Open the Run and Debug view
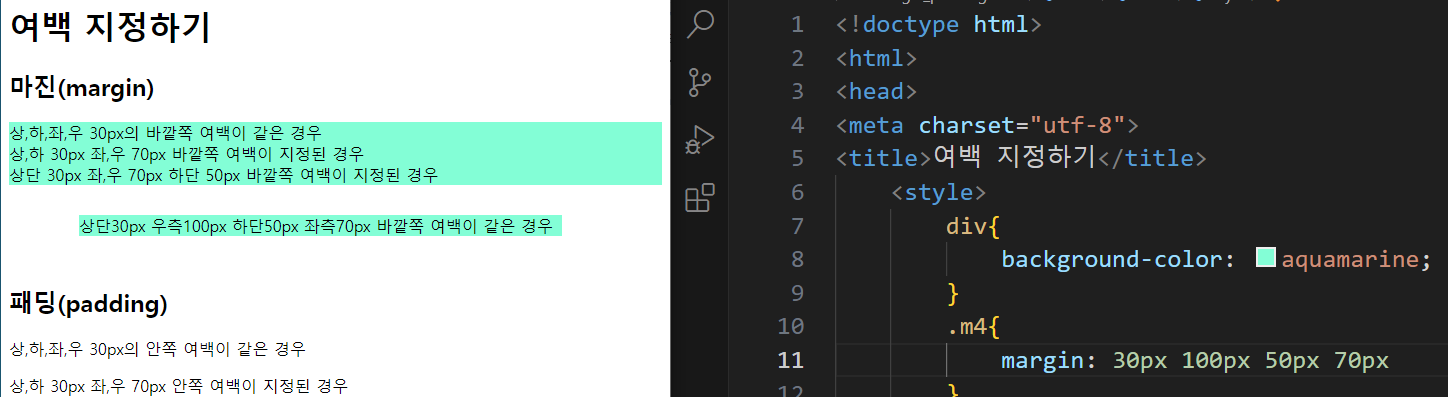 pyautogui.click(x=700, y=140)
